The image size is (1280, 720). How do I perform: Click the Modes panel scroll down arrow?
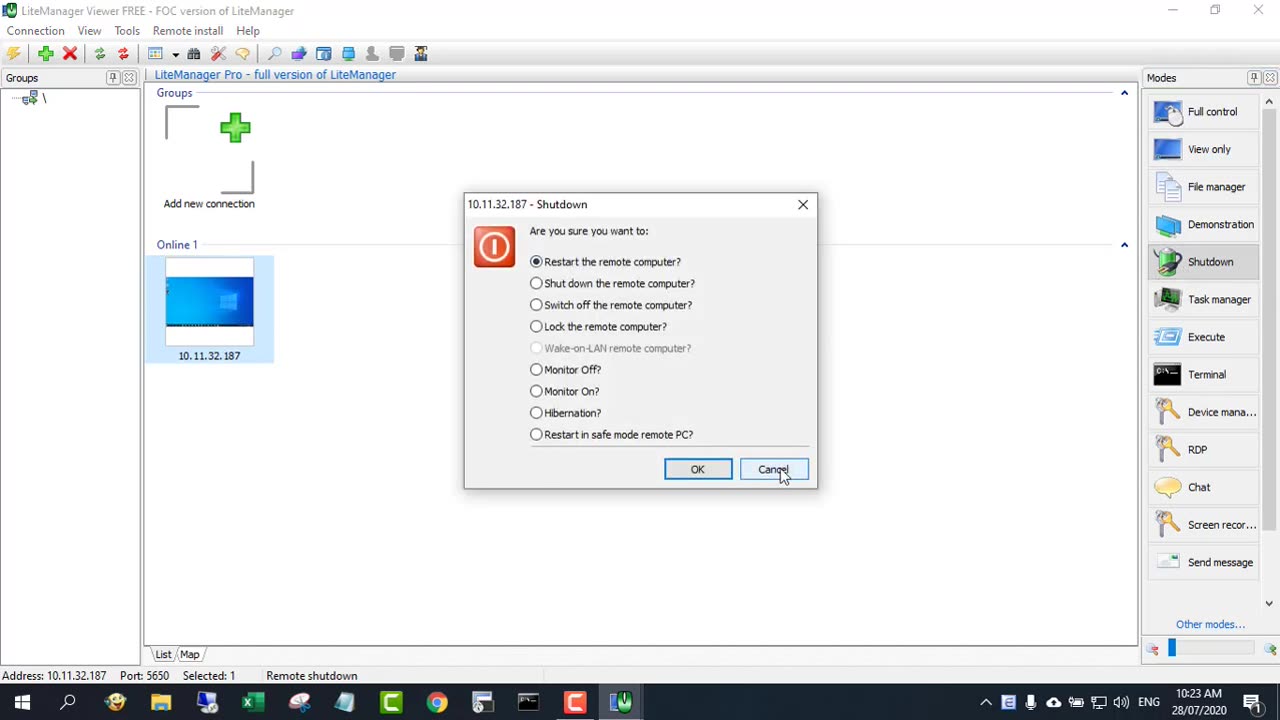point(1270,603)
